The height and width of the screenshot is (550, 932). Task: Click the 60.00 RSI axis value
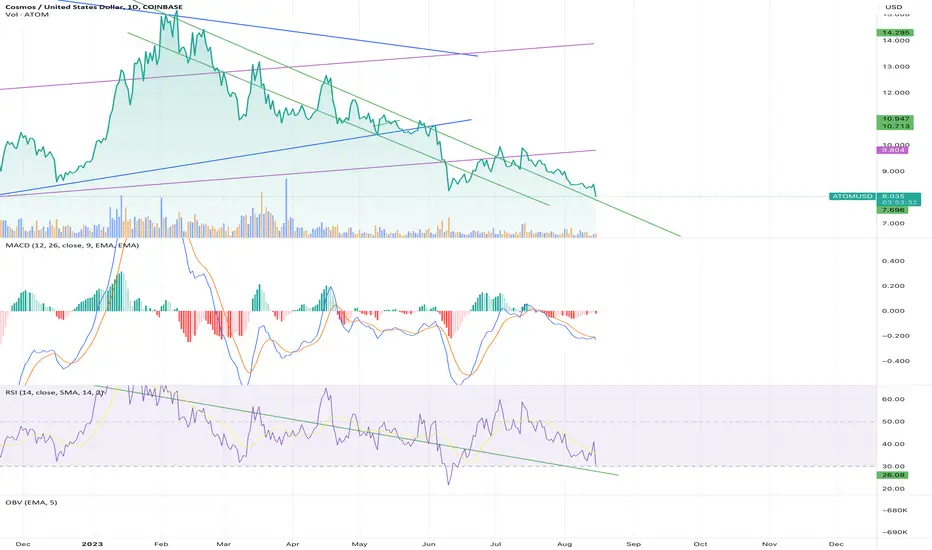click(x=895, y=399)
